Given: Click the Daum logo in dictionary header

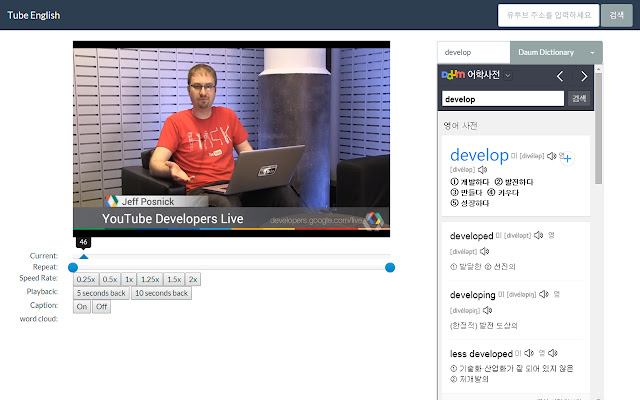Looking at the screenshot, I should (453, 75).
